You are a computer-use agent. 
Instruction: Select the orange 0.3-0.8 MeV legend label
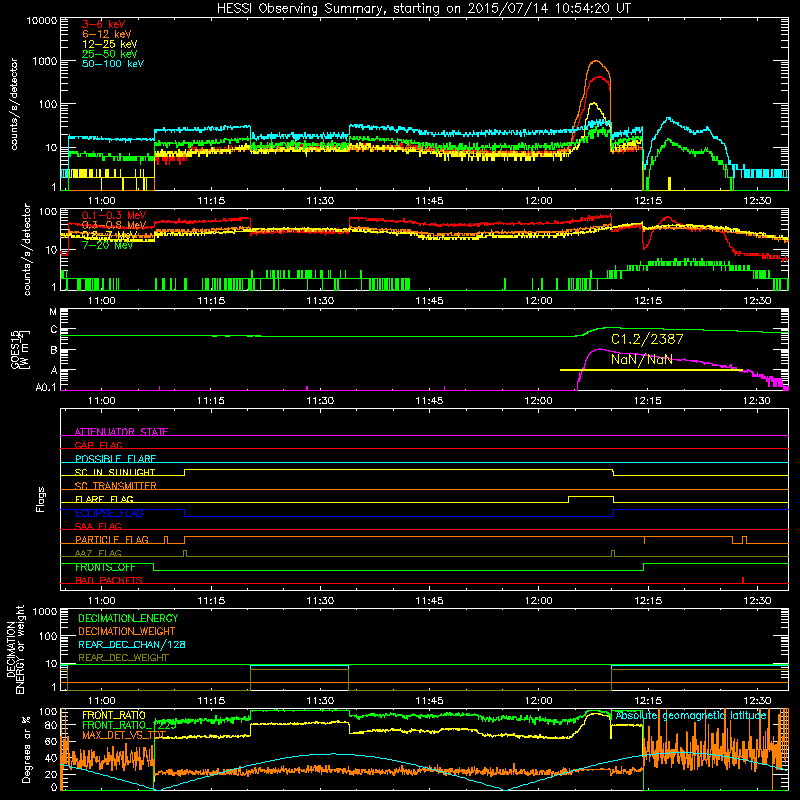point(114,225)
